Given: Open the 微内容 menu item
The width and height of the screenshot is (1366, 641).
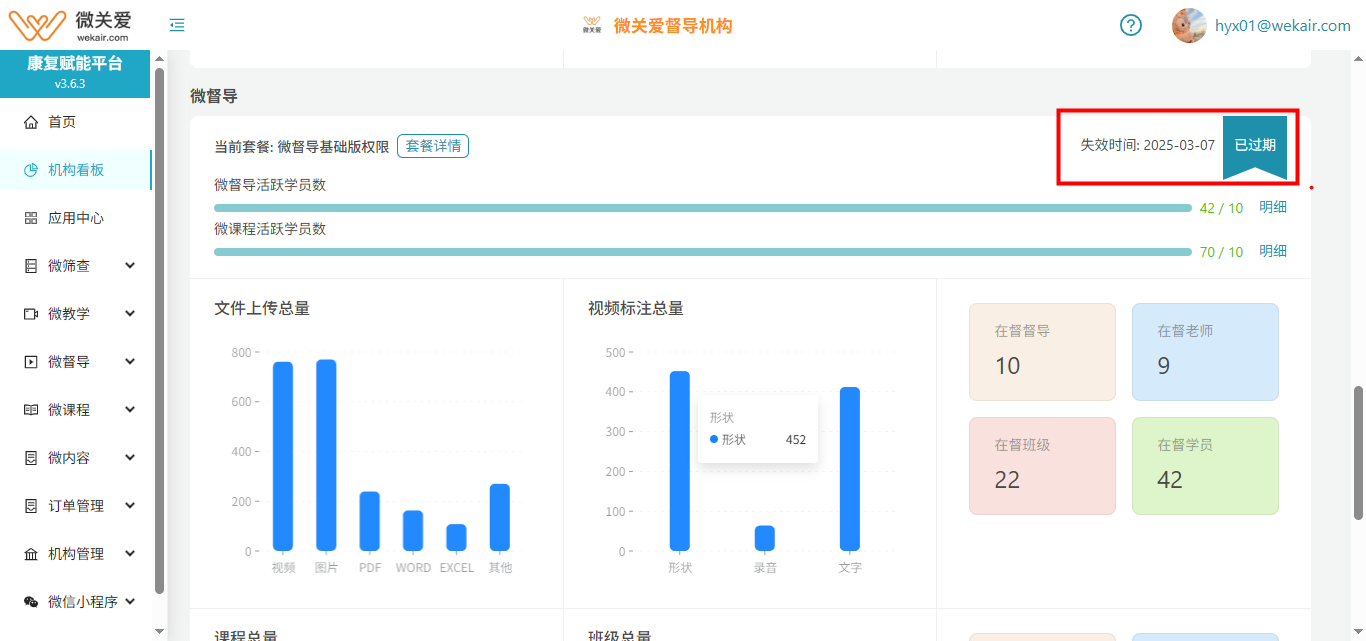Looking at the screenshot, I should click(69, 458).
